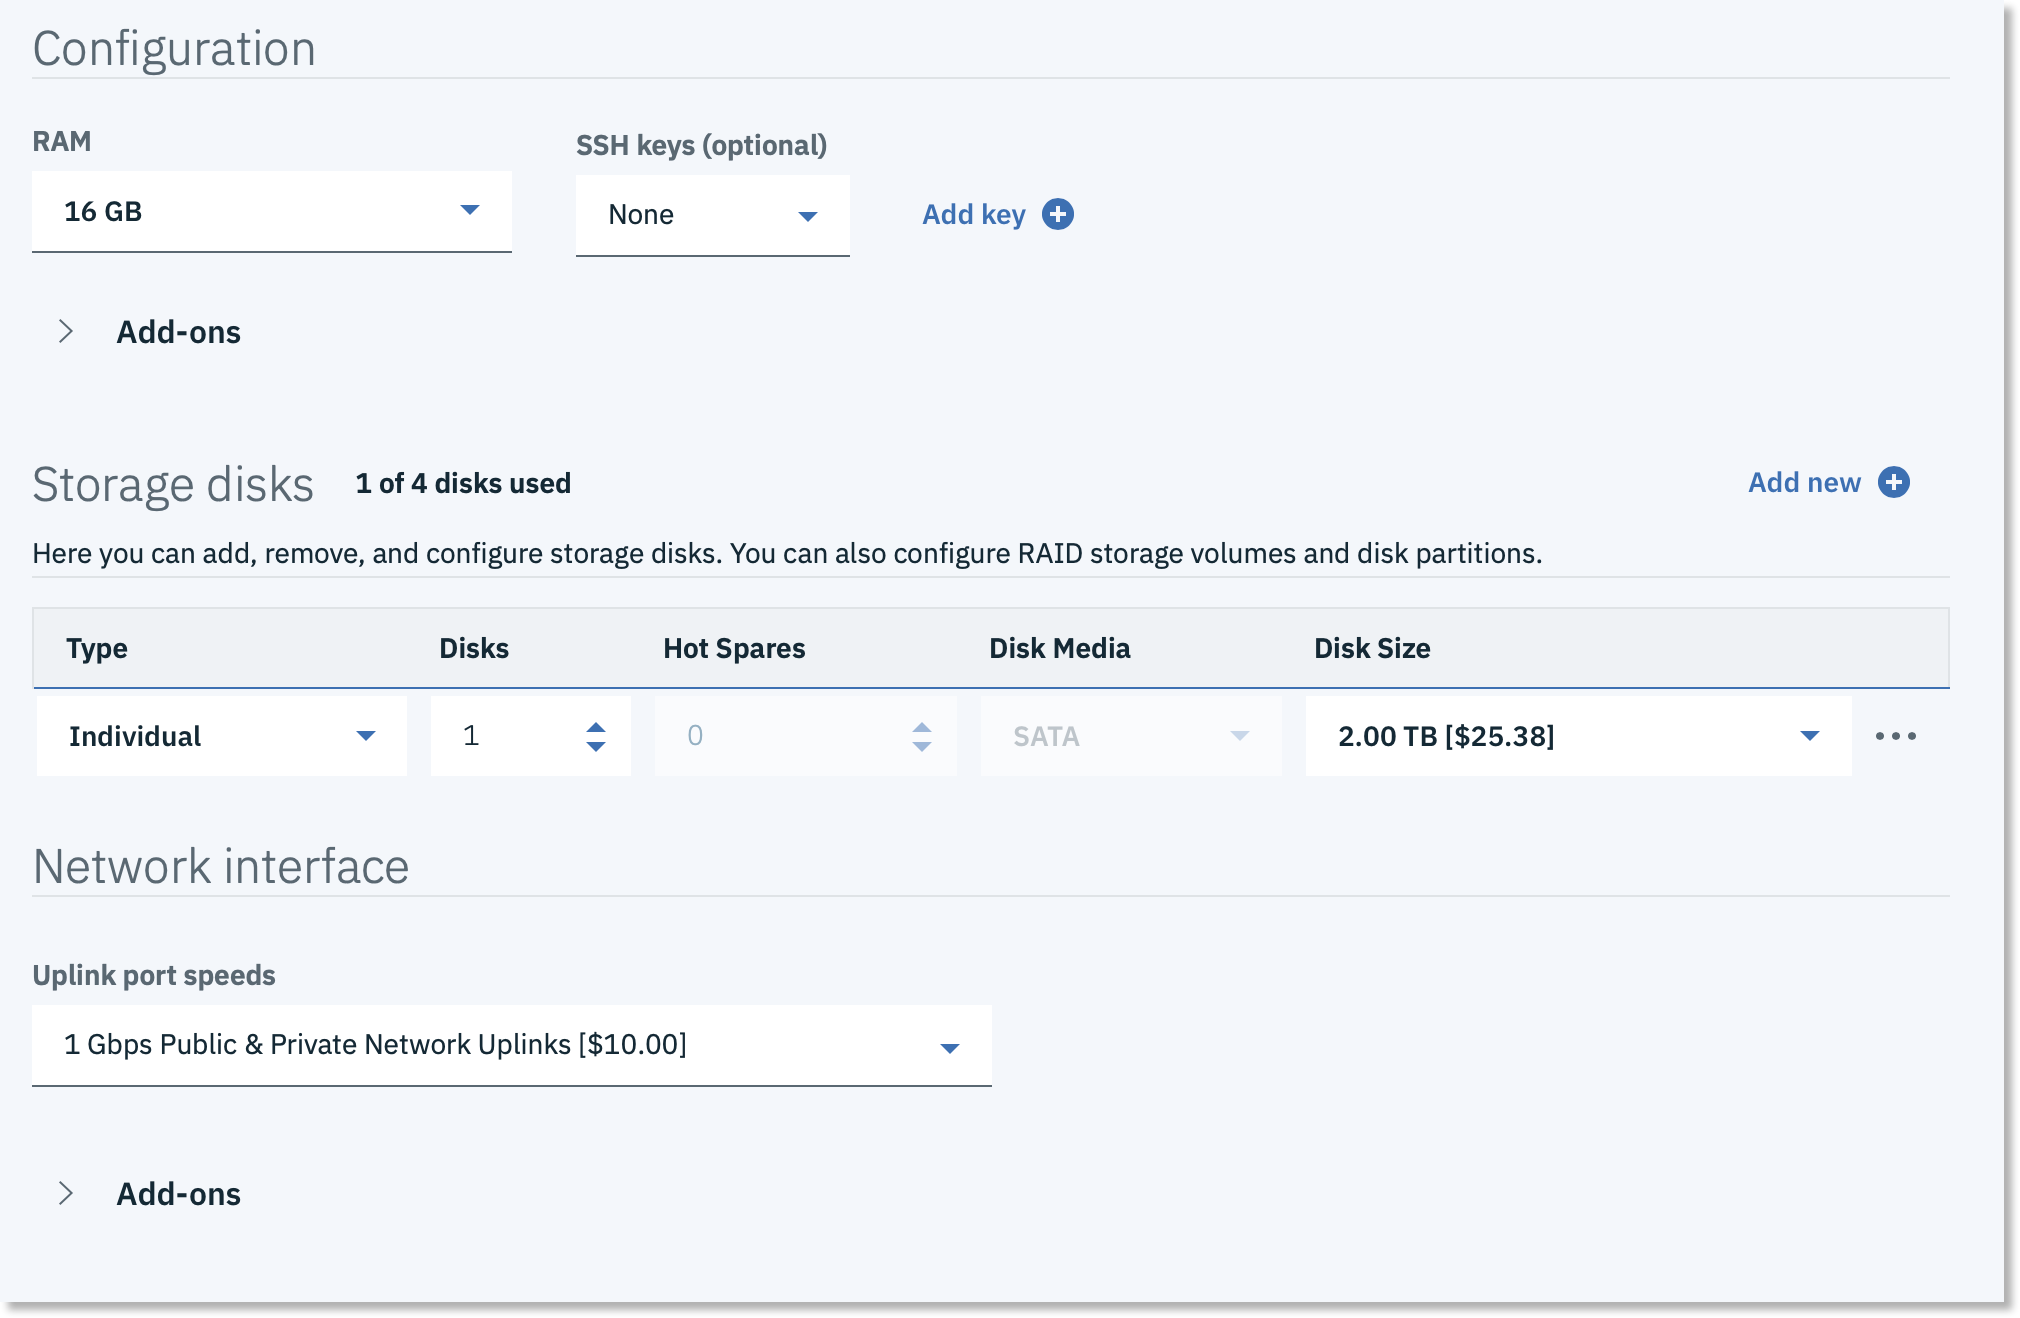This screenshot has width=2020, height=1318.
Task: Click the Disk Size column header
Action: click(1372, 648)
